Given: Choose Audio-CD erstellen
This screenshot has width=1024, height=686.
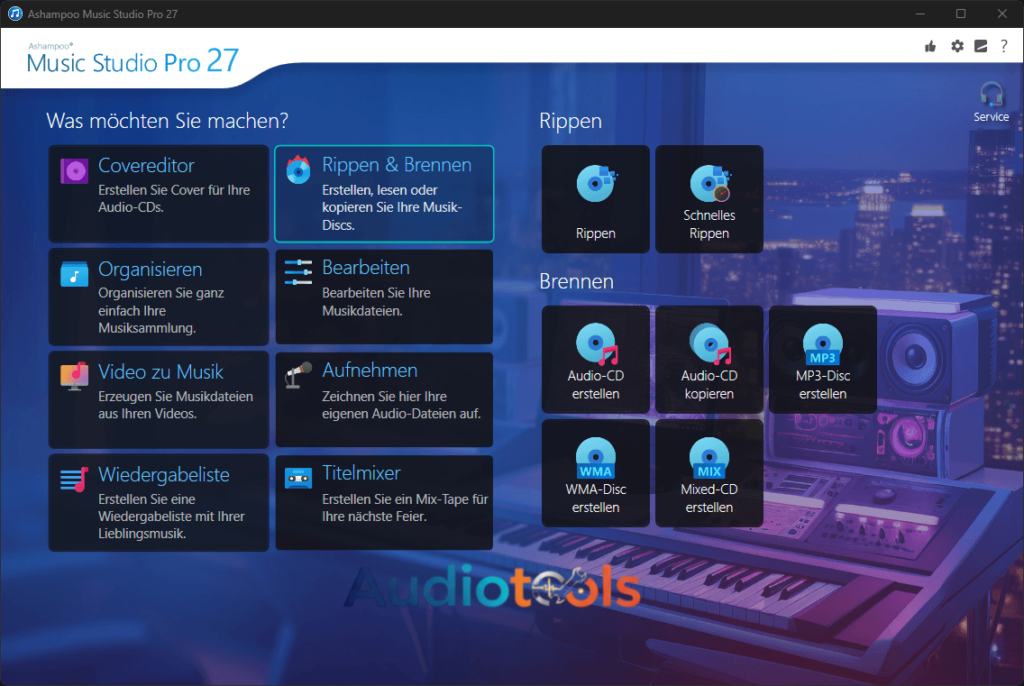Looking at the screenshot, I should point(596,359).
